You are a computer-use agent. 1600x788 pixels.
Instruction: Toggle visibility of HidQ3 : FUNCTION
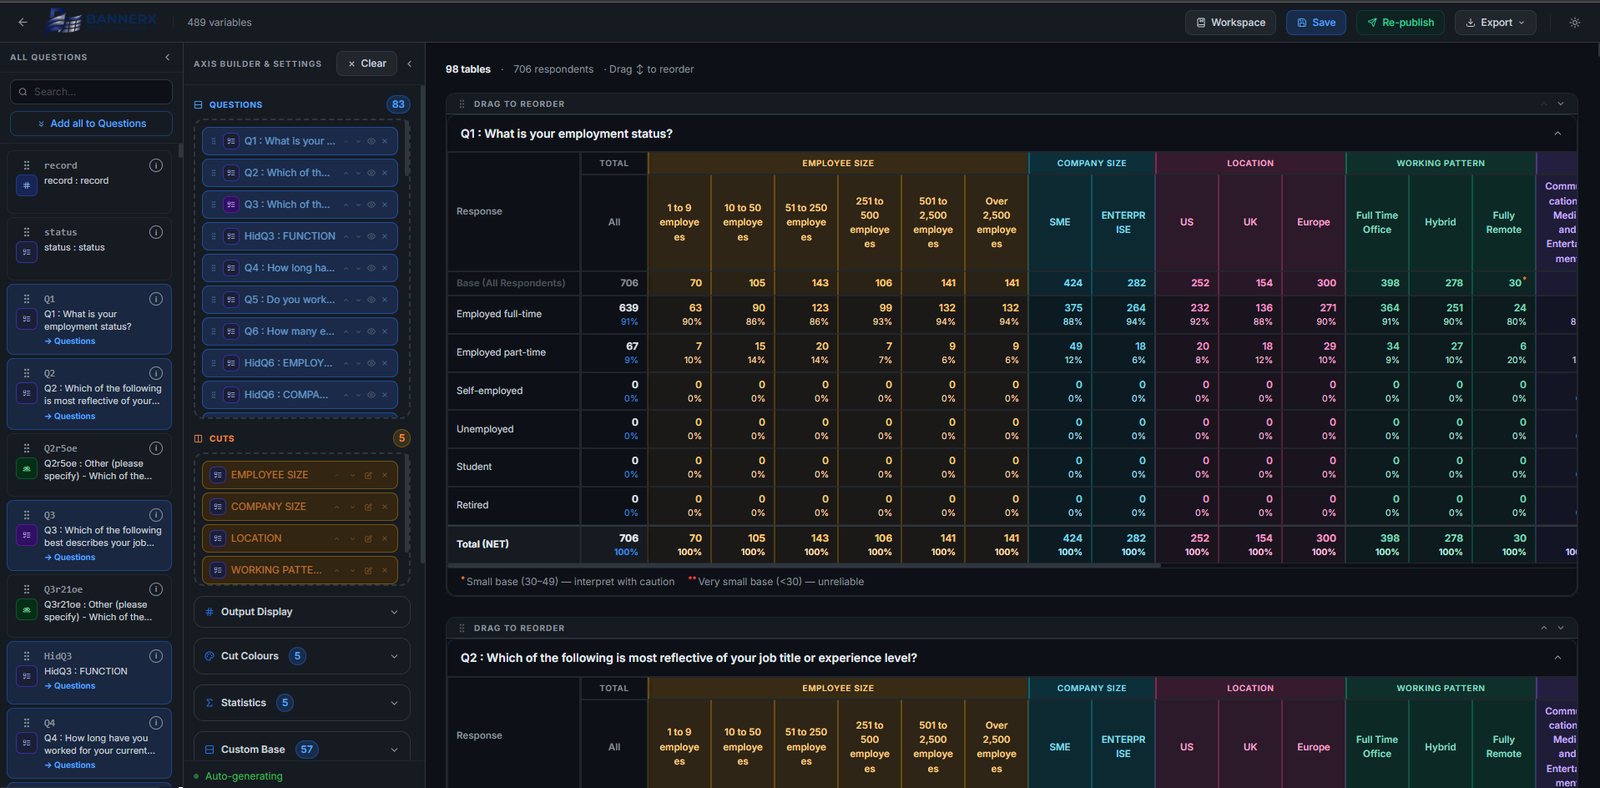(371, 236)
